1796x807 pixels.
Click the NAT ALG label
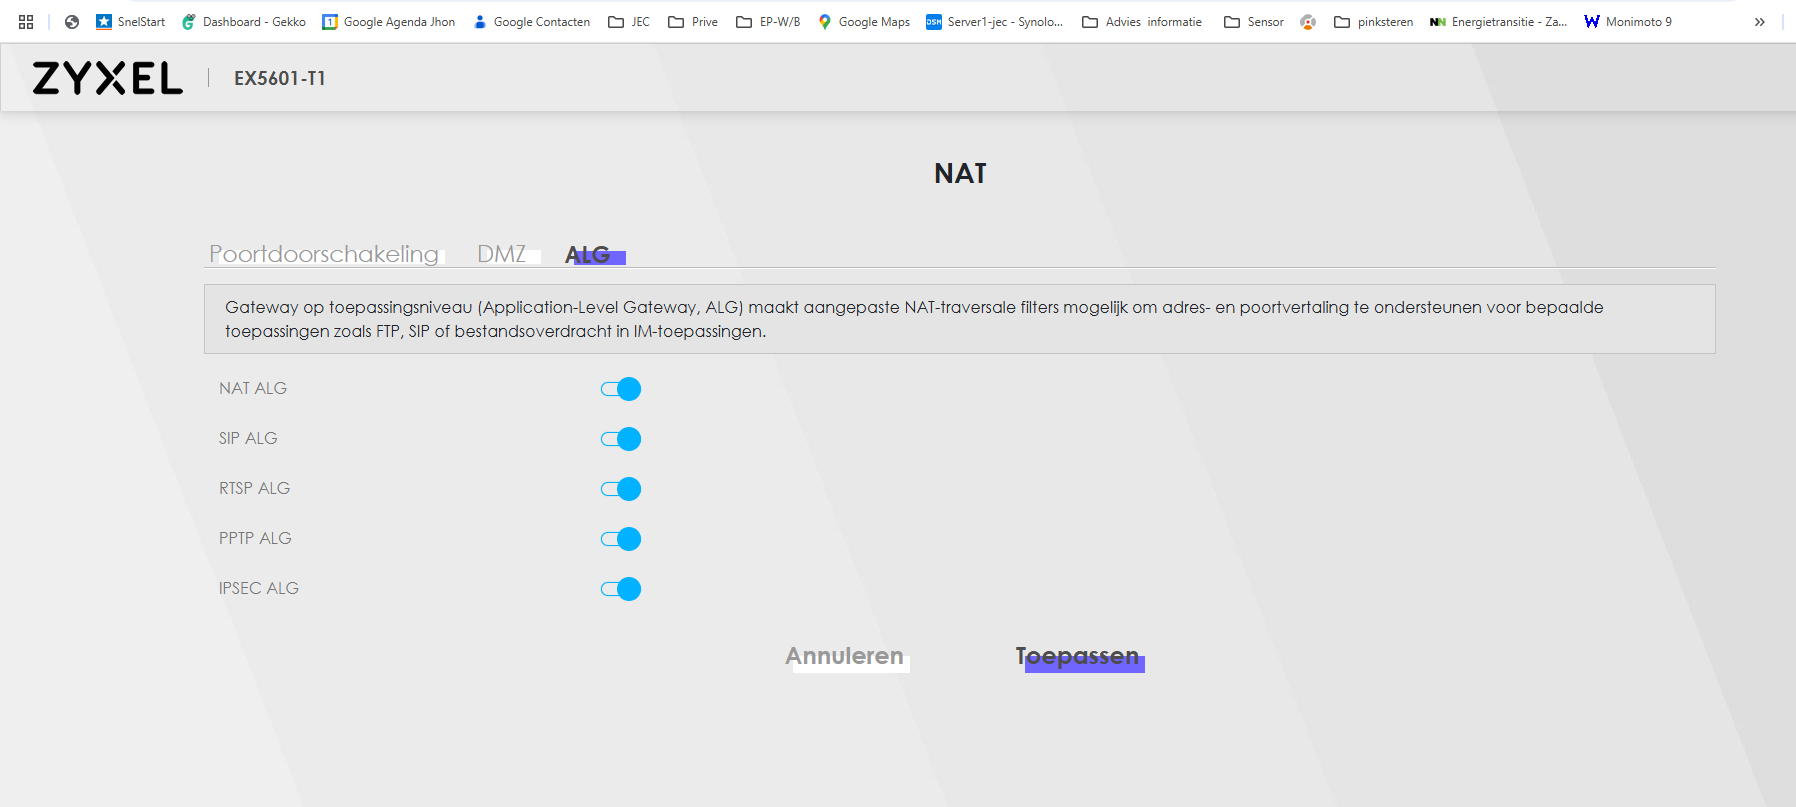[x=253, y=388]
